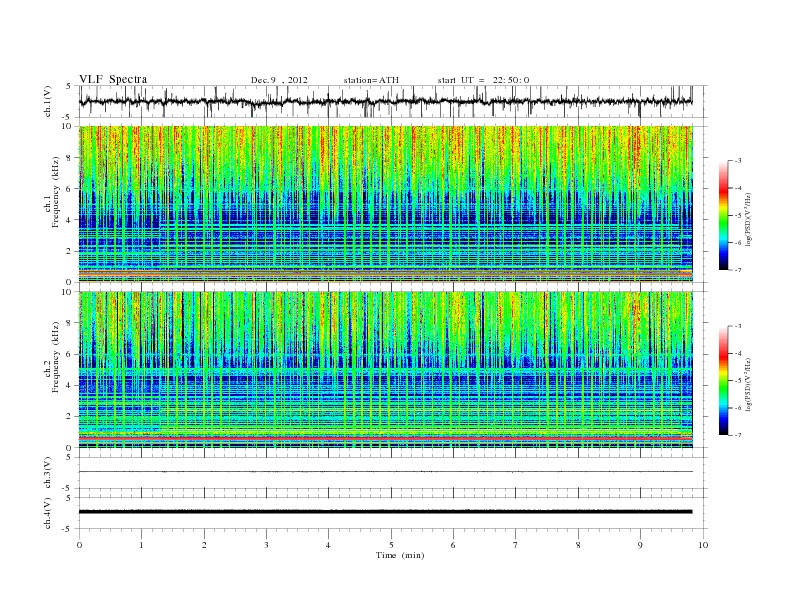The image size is (792, 612).
Task: Click the time axis tick label '5'
Action: click(x=391, y=545)
